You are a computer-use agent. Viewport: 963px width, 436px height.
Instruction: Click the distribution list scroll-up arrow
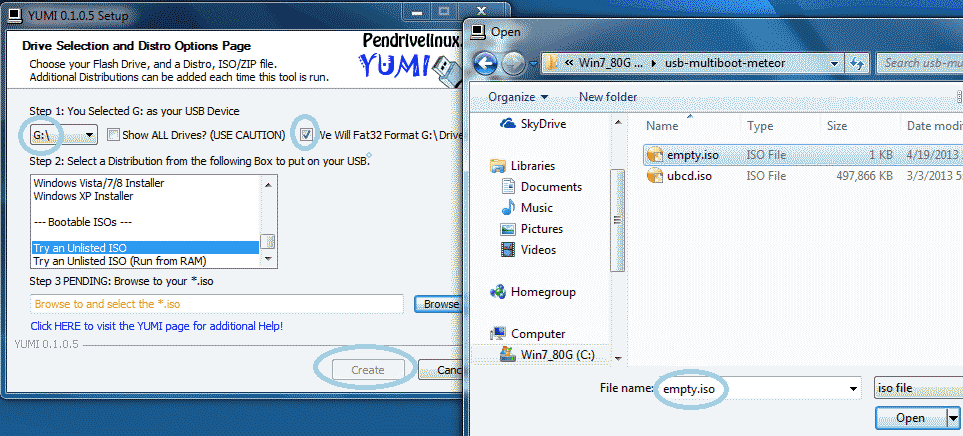267,183
